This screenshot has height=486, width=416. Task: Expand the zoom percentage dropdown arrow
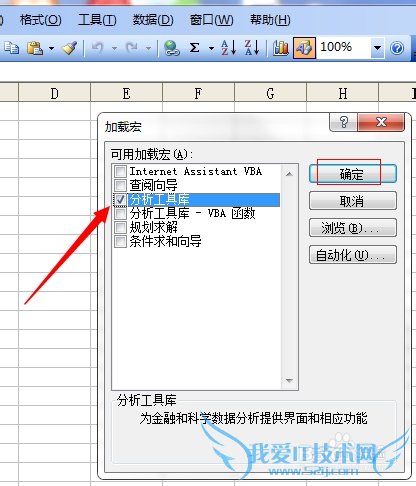377,48
